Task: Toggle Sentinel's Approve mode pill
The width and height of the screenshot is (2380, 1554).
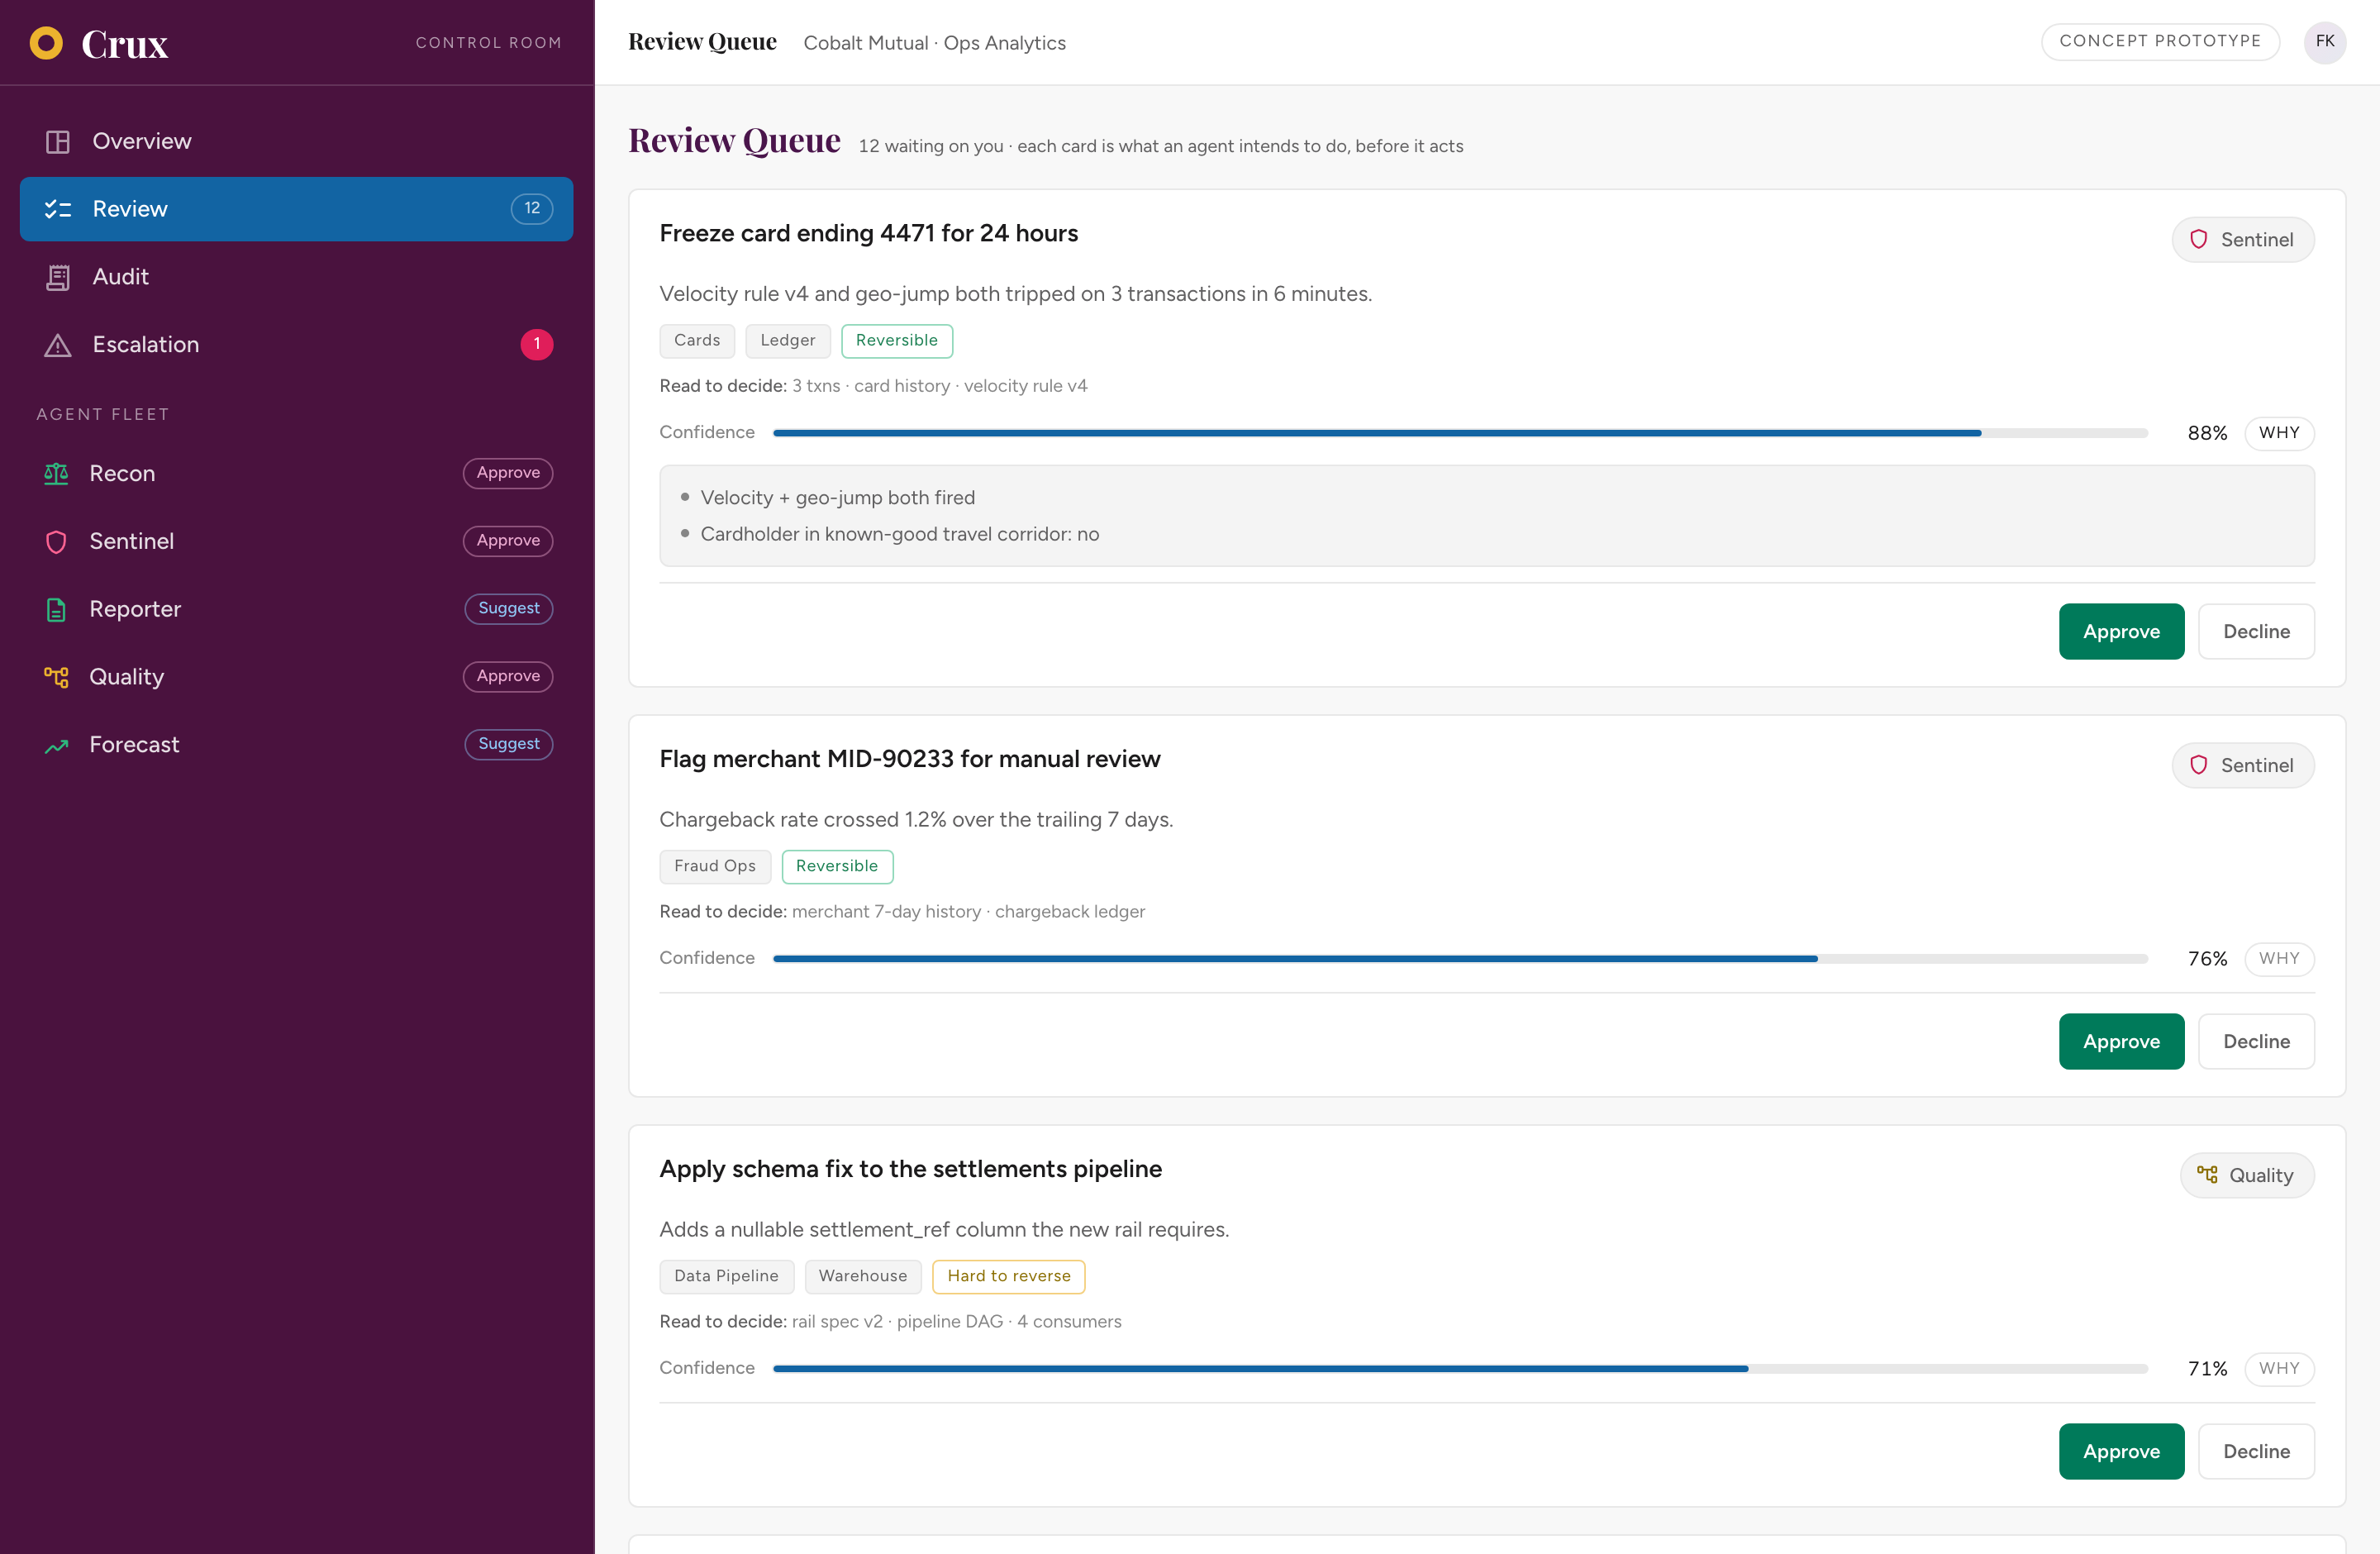Action: tap(508, 541)
